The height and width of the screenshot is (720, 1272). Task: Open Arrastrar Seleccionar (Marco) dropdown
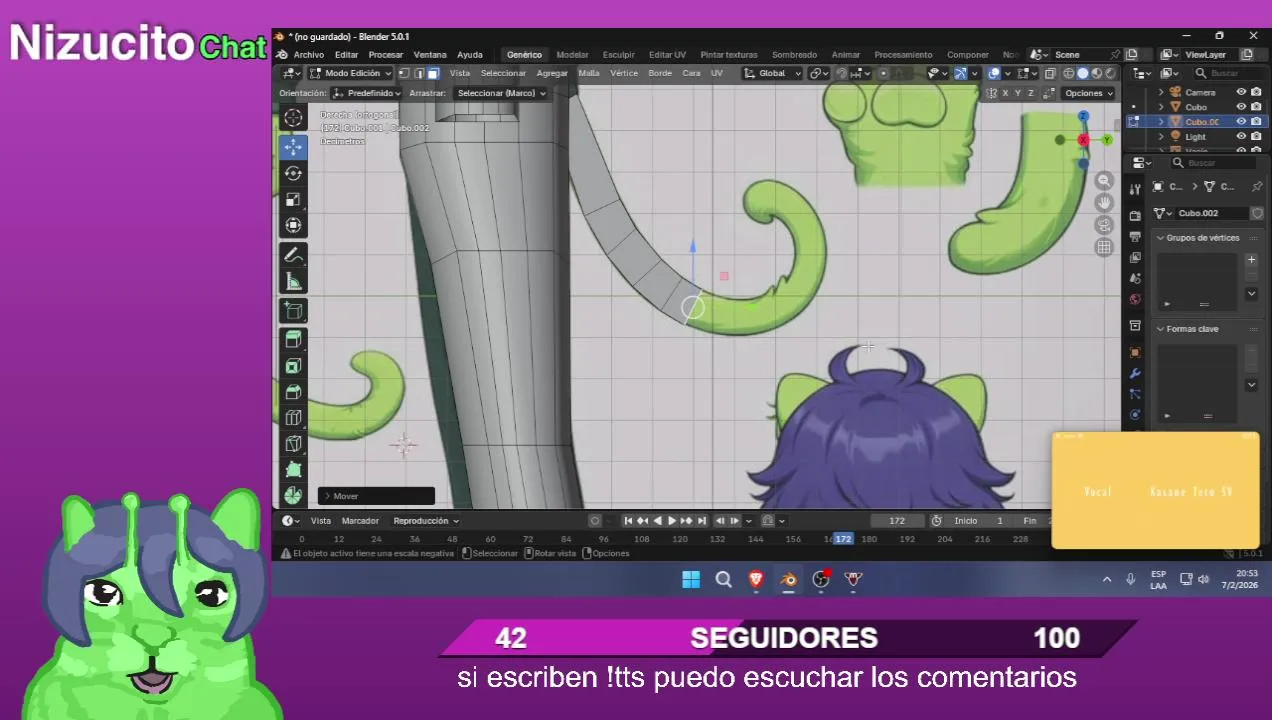click(501, 93)
